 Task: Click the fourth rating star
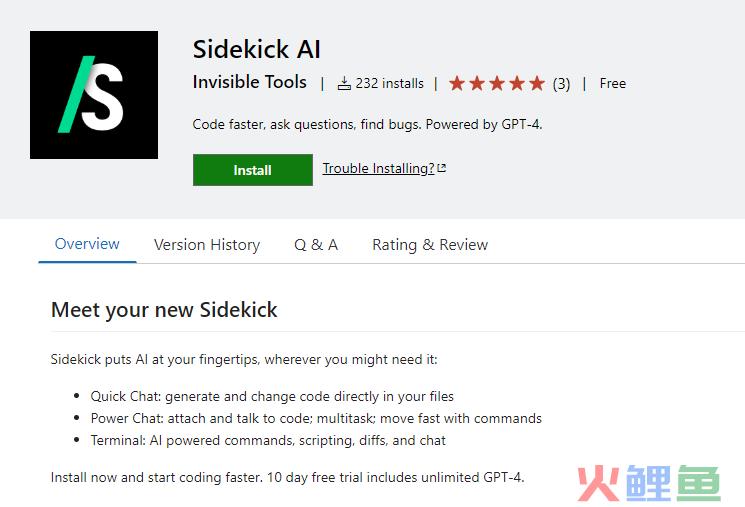517,83
